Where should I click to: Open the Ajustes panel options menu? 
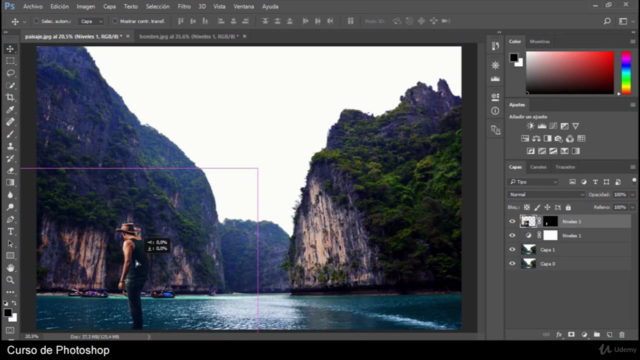633,105
